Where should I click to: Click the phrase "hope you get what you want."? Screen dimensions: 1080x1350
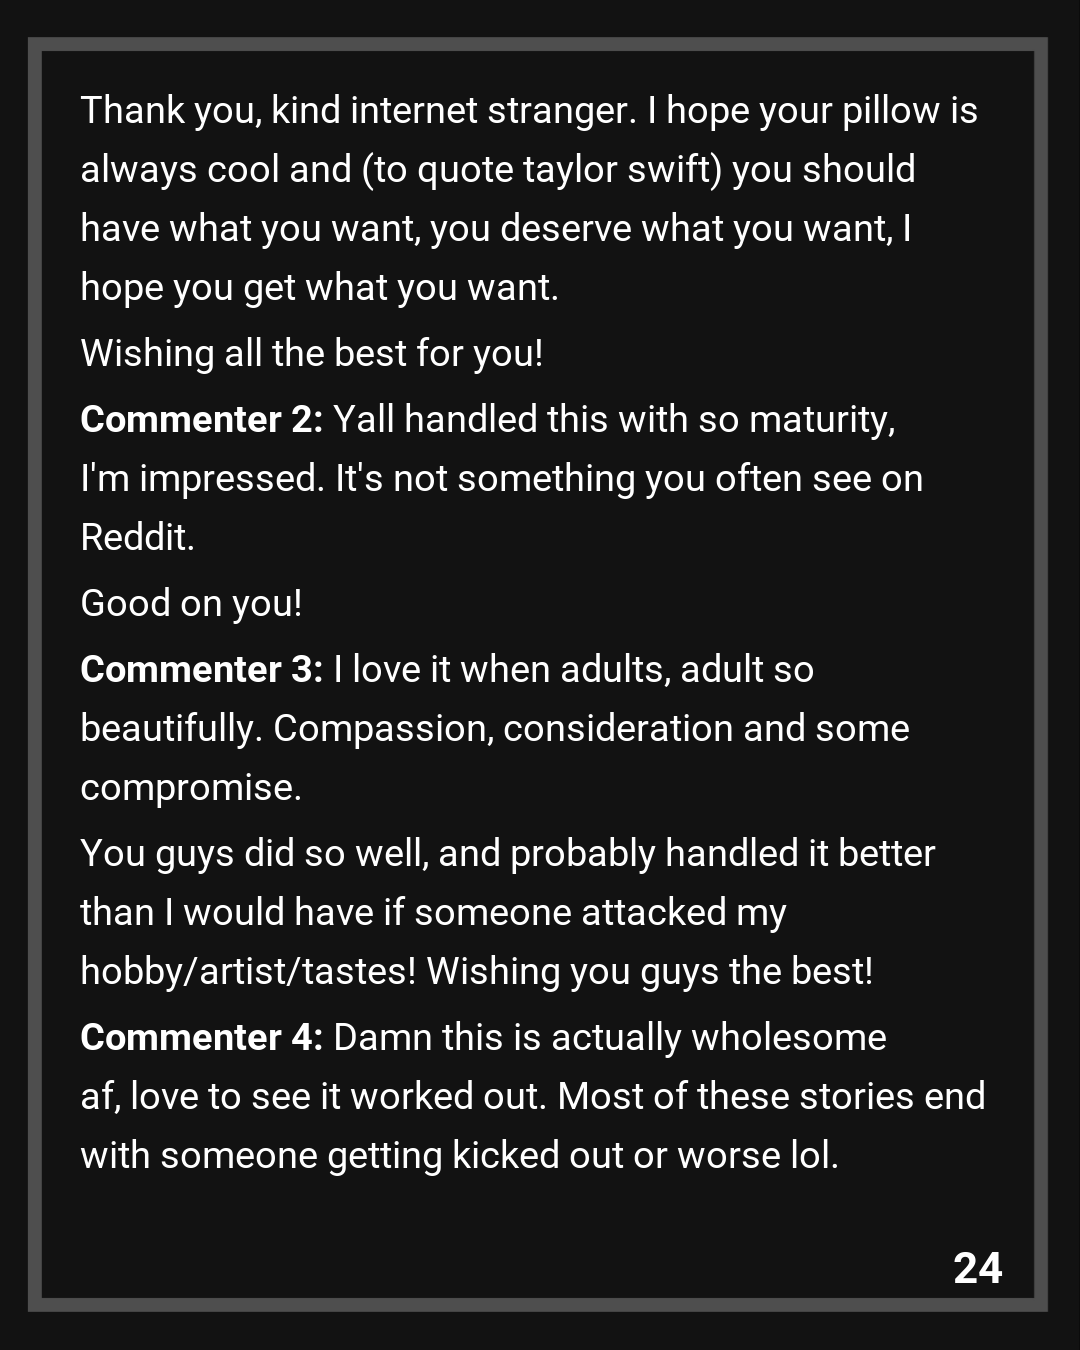(320, 288)
